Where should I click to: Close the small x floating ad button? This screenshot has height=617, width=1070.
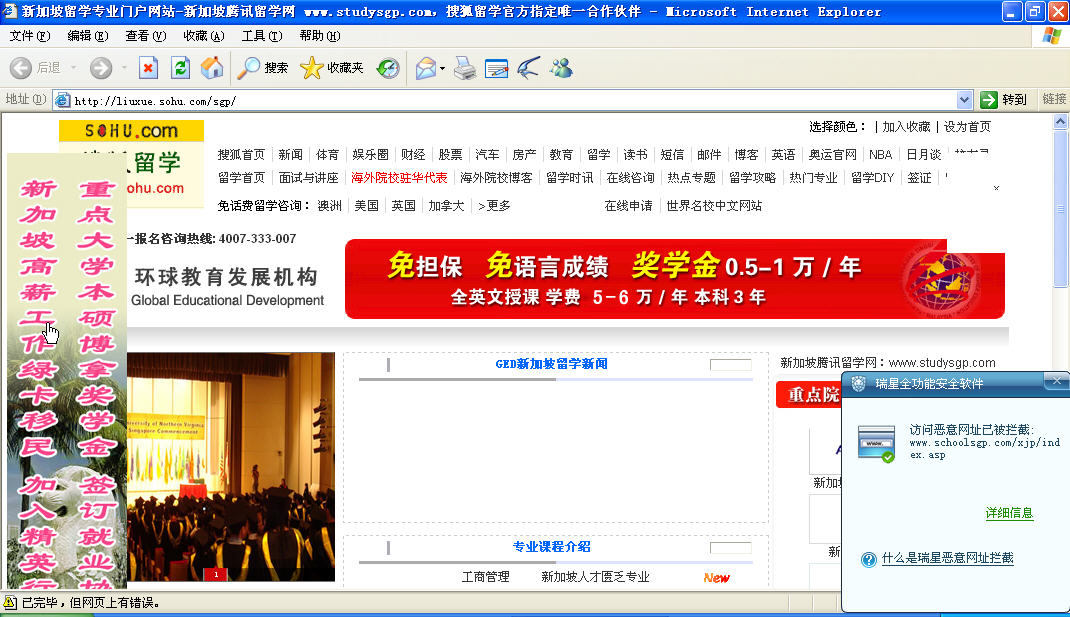(x=996, y=188)
